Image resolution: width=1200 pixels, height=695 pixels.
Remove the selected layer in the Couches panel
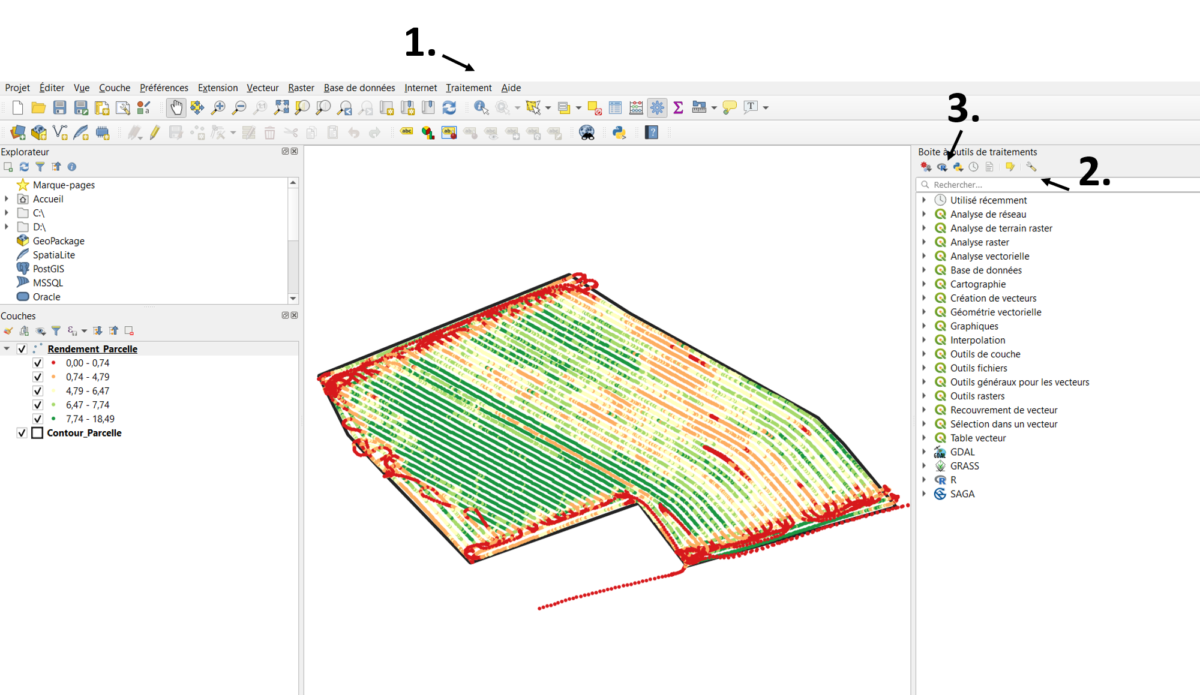click(129, 330)
